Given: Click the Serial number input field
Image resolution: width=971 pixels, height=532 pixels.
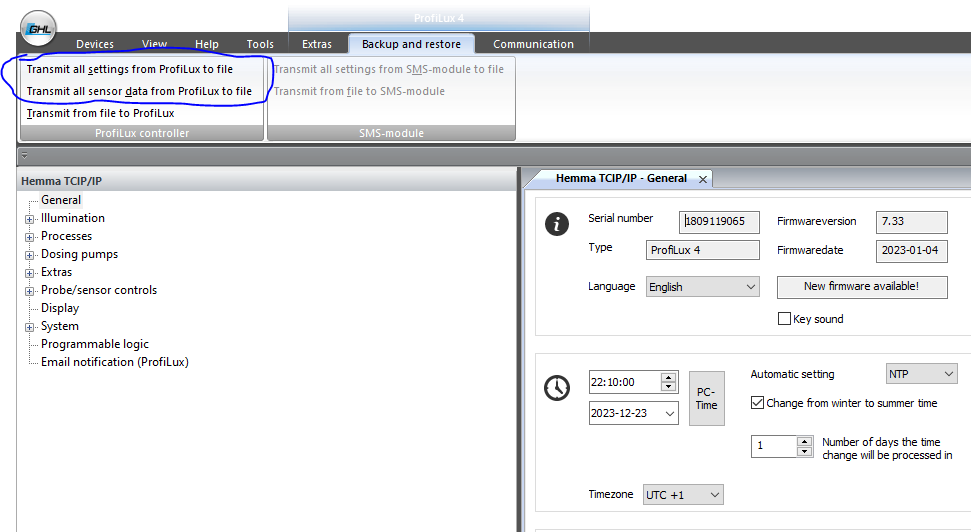Looking at the screenshot, I should [x=719, y=222].
